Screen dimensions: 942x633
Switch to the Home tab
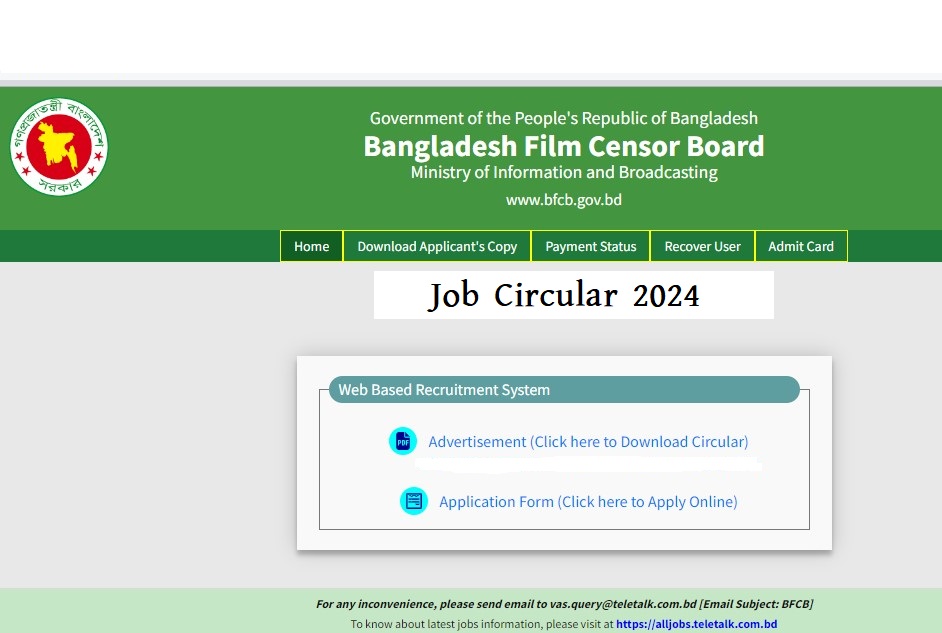pyautogui.click(x=311, y=246)
